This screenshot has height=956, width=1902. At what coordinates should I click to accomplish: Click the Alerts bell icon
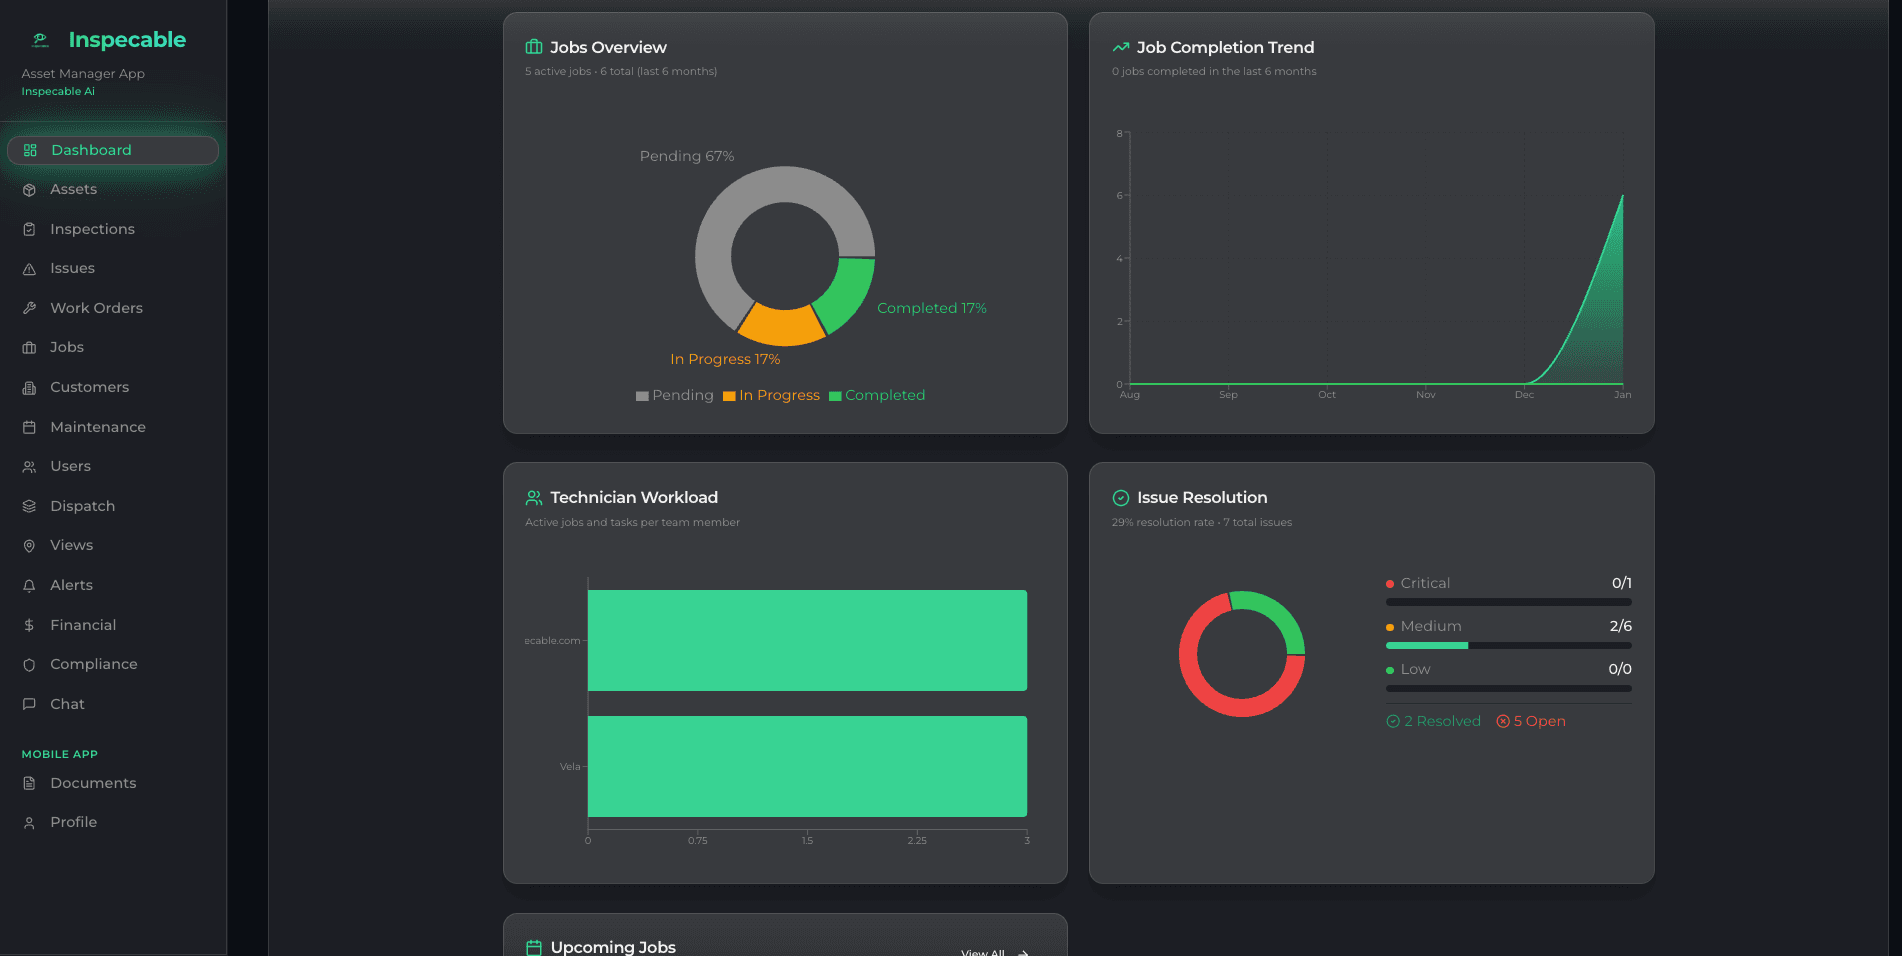point(29,586)
